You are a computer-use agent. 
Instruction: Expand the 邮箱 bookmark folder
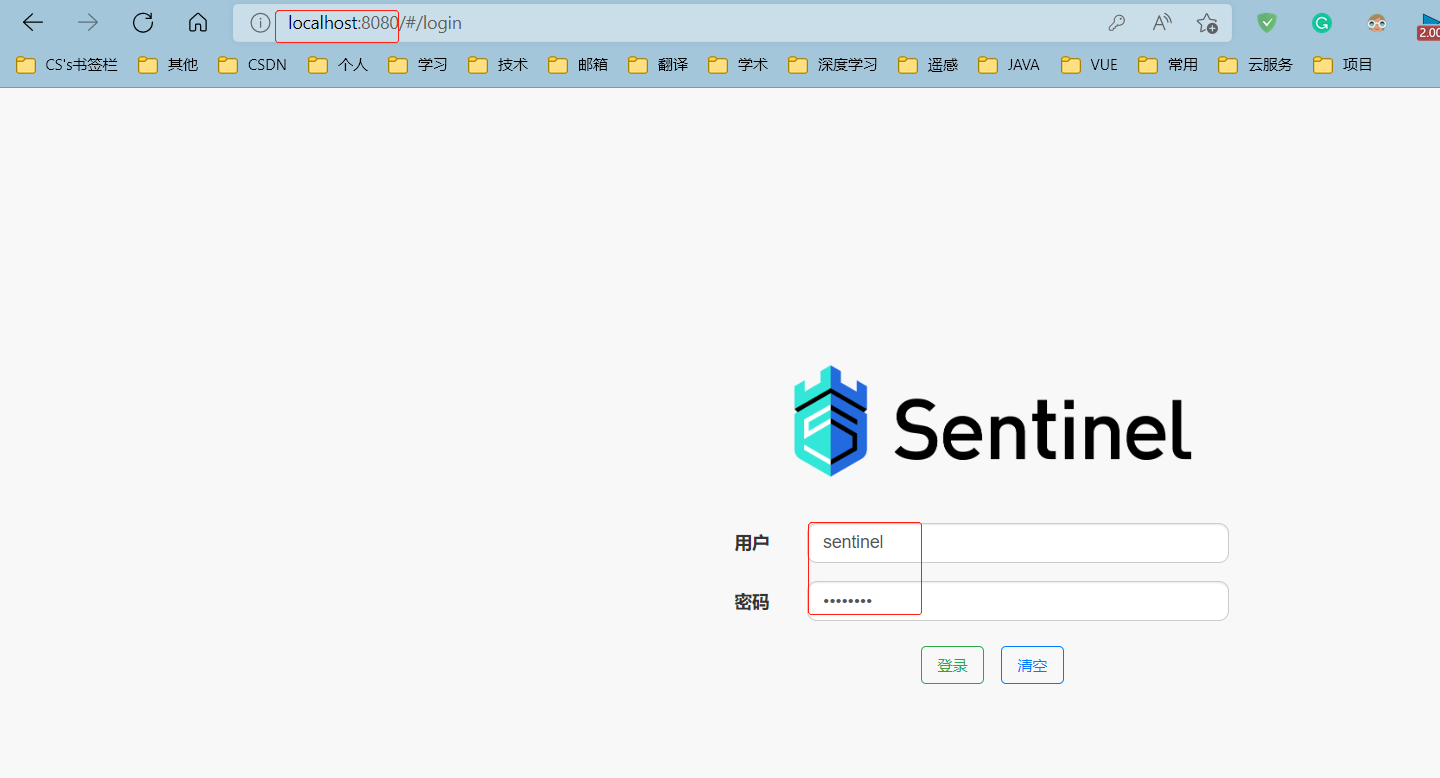578,65
